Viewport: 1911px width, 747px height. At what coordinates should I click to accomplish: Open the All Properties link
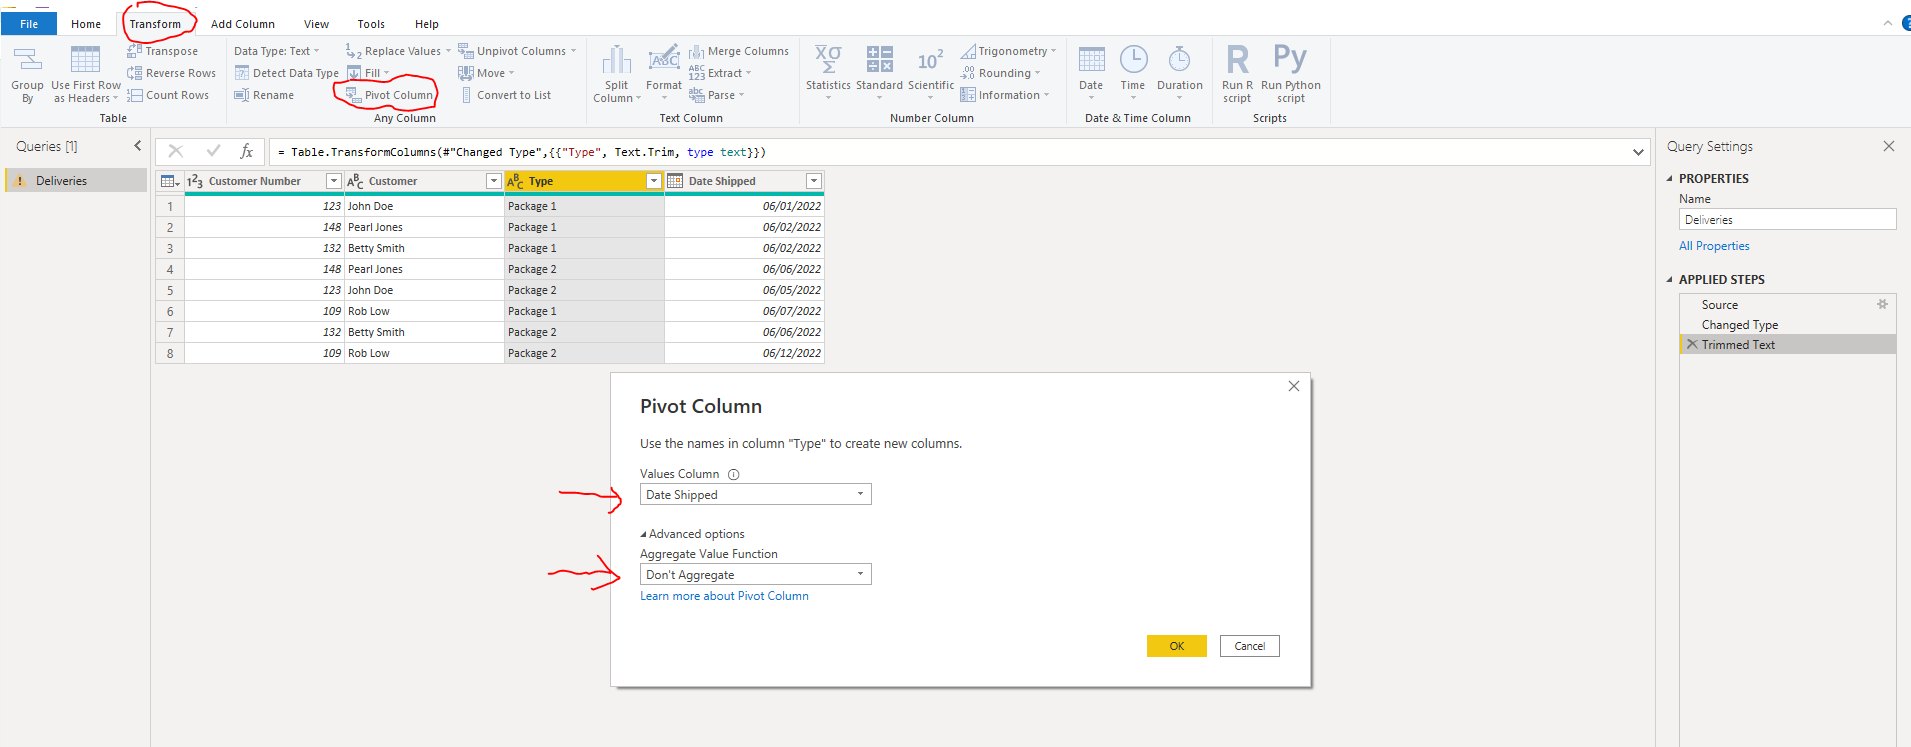(x=1714, y=246)
